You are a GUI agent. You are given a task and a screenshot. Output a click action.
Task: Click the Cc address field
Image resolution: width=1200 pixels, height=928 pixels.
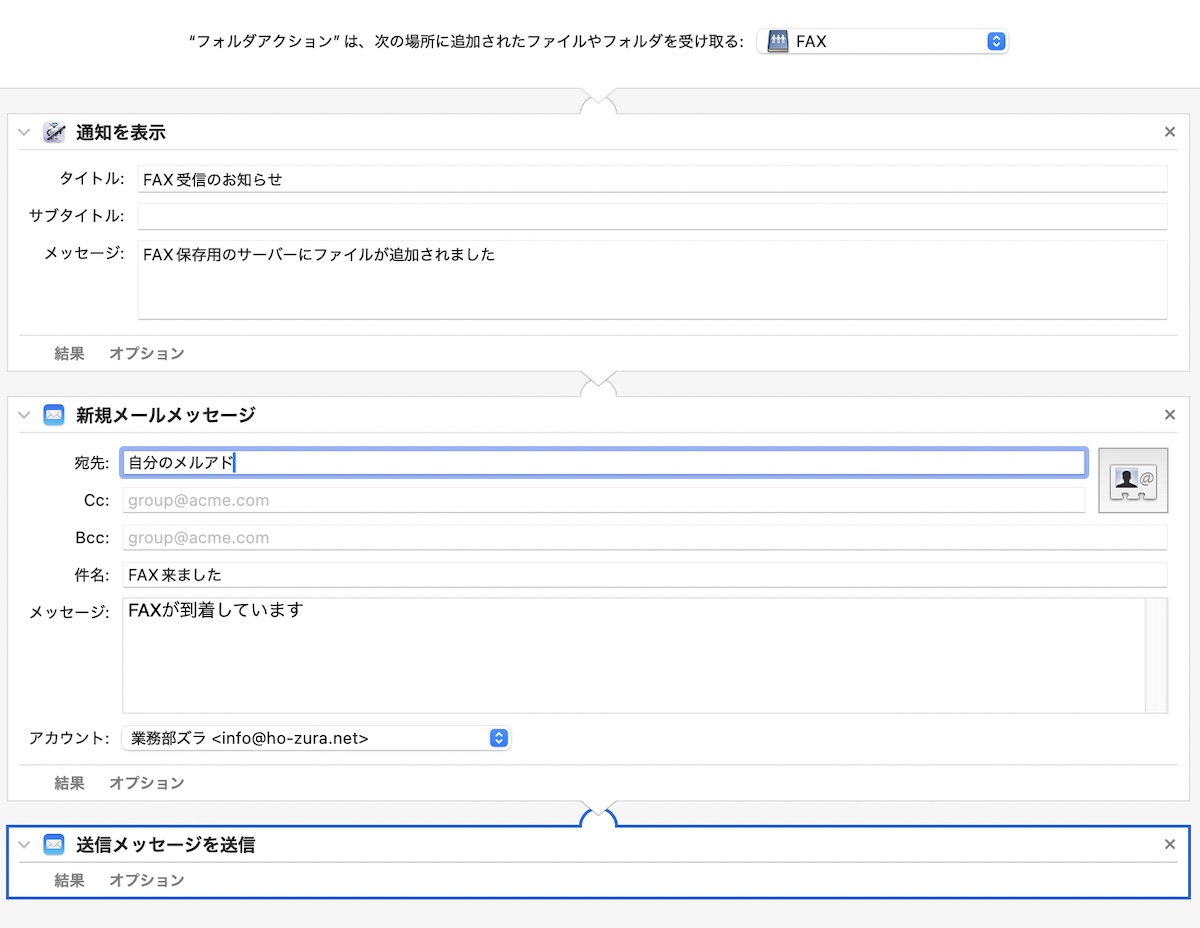(x=603, y=500)
